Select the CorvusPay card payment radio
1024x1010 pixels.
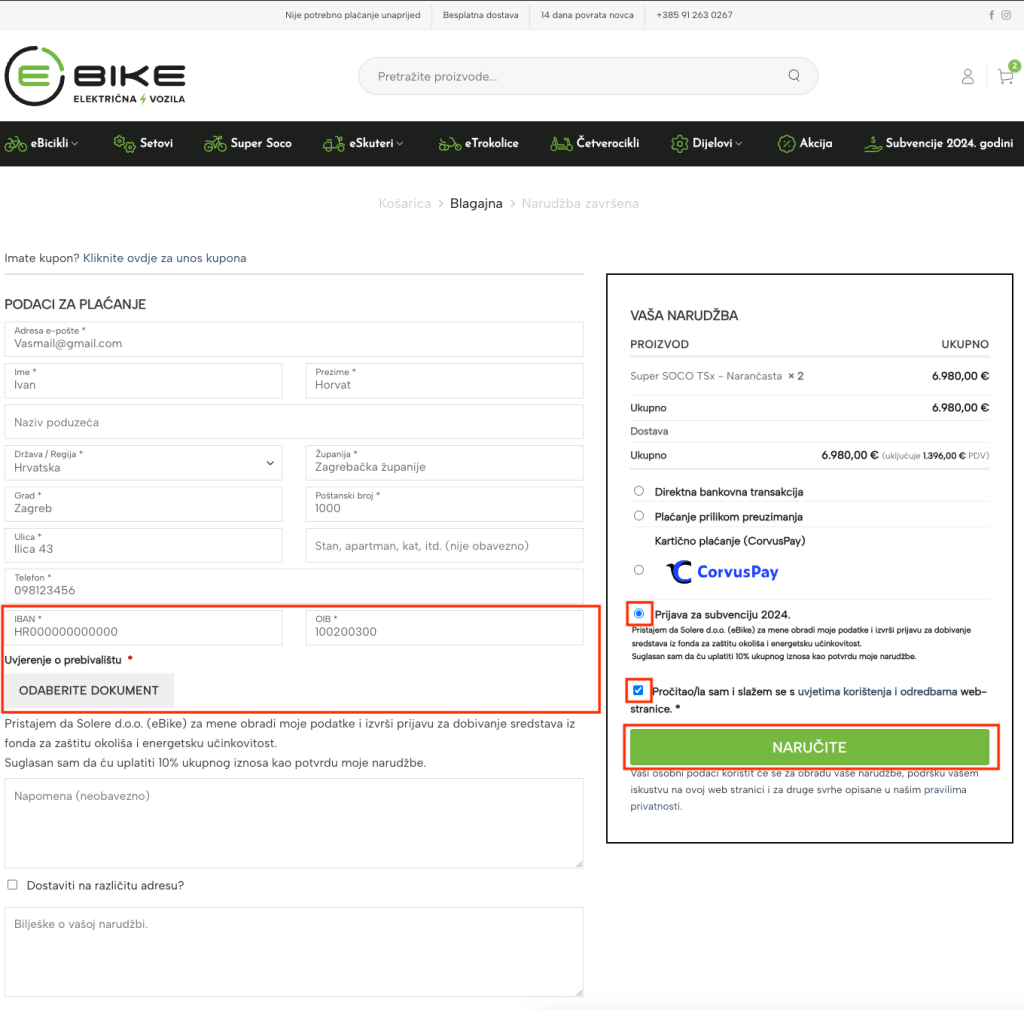point(639,570)
